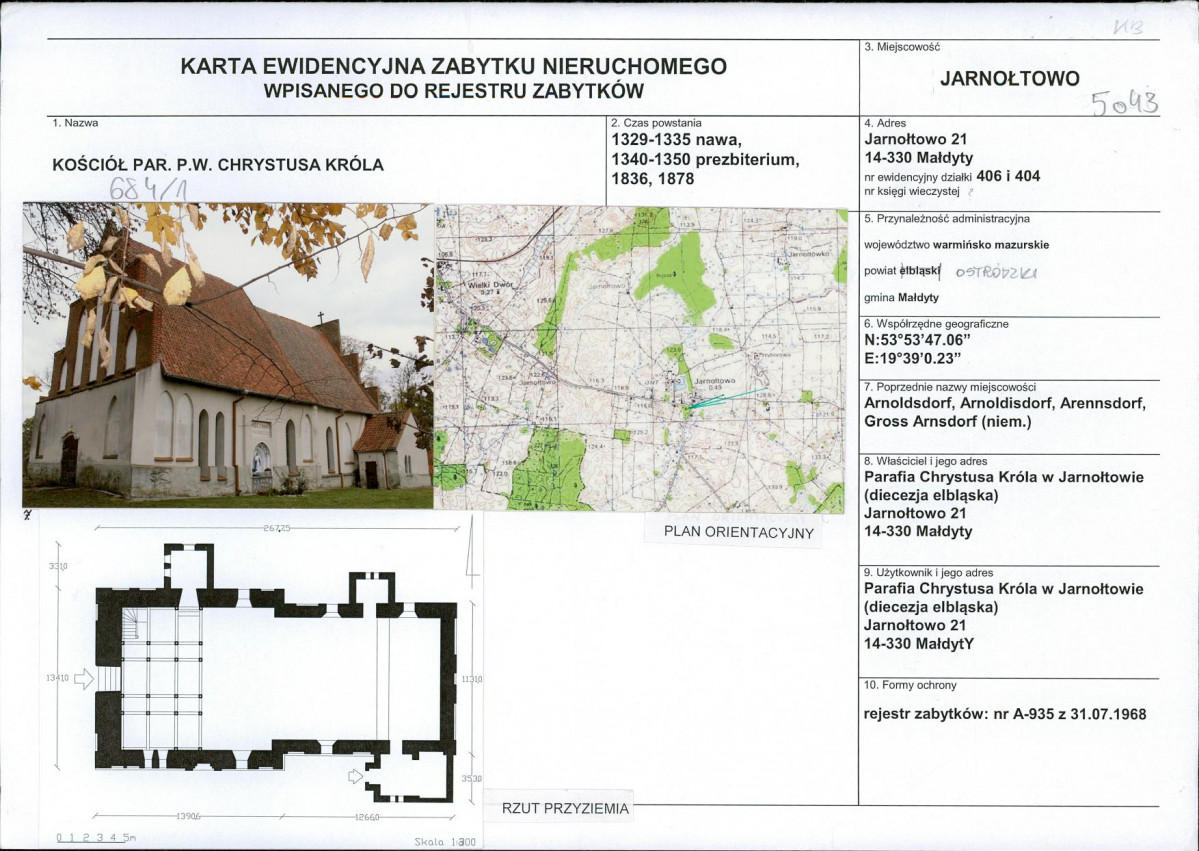Viewport: 1199px width, 851px height.
Task: Click the label 'nr księgi wieczystej'
Action: (911, 191)
